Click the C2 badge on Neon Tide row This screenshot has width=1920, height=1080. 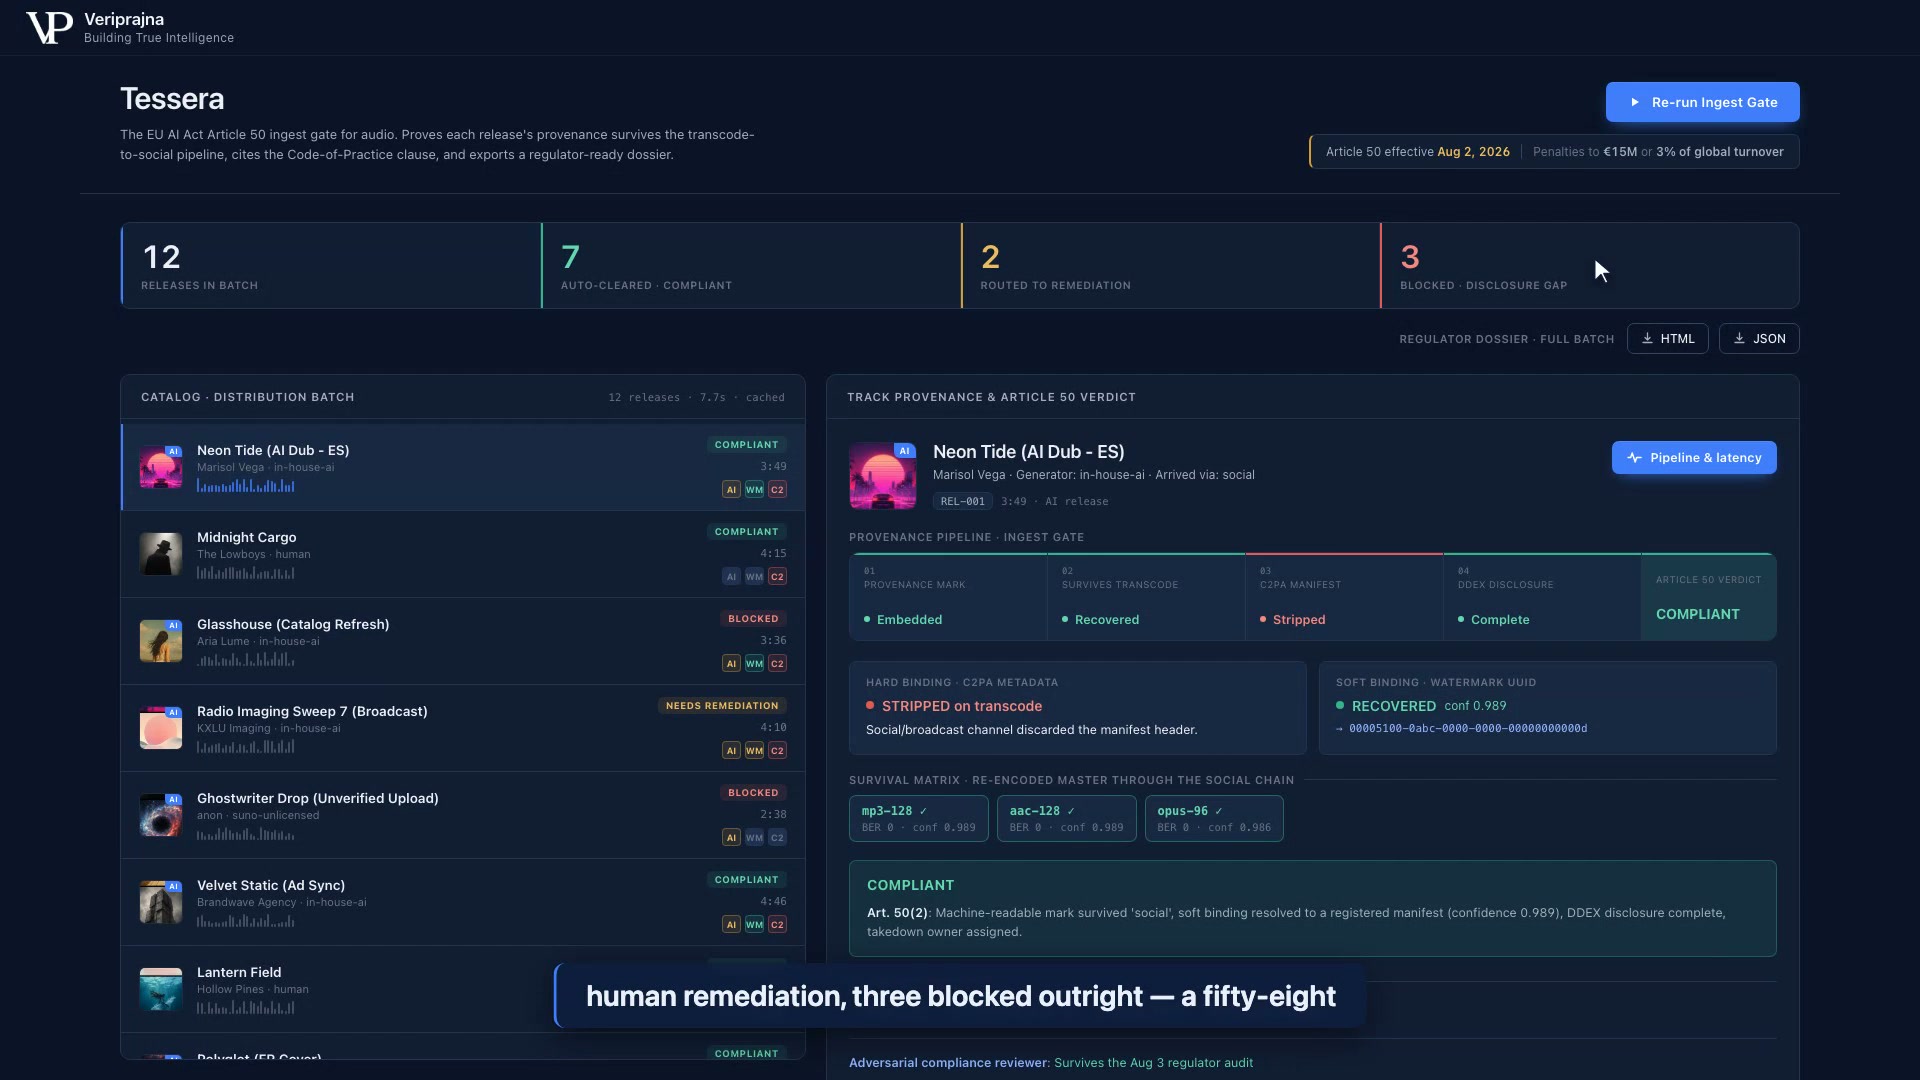(777, 489)
